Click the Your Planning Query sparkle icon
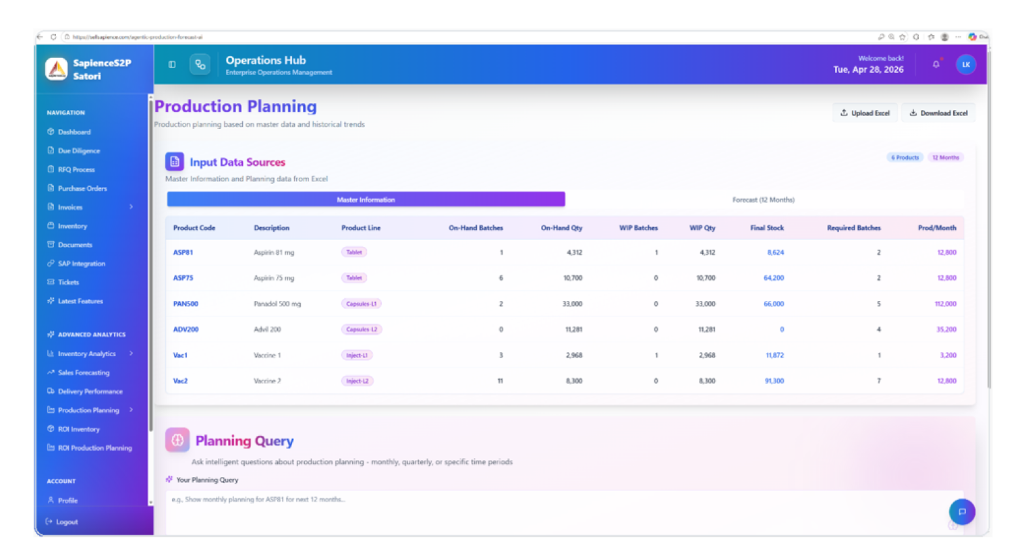 [x=169, y=480]
